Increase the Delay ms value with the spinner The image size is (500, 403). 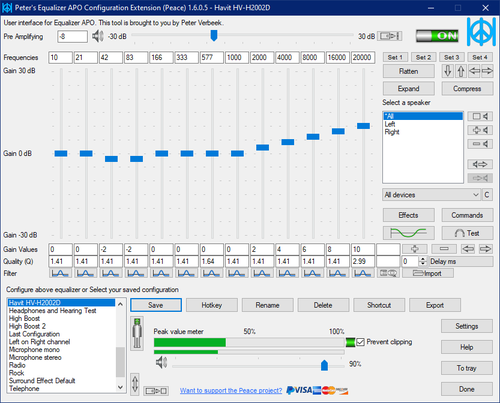click(423, 259)
